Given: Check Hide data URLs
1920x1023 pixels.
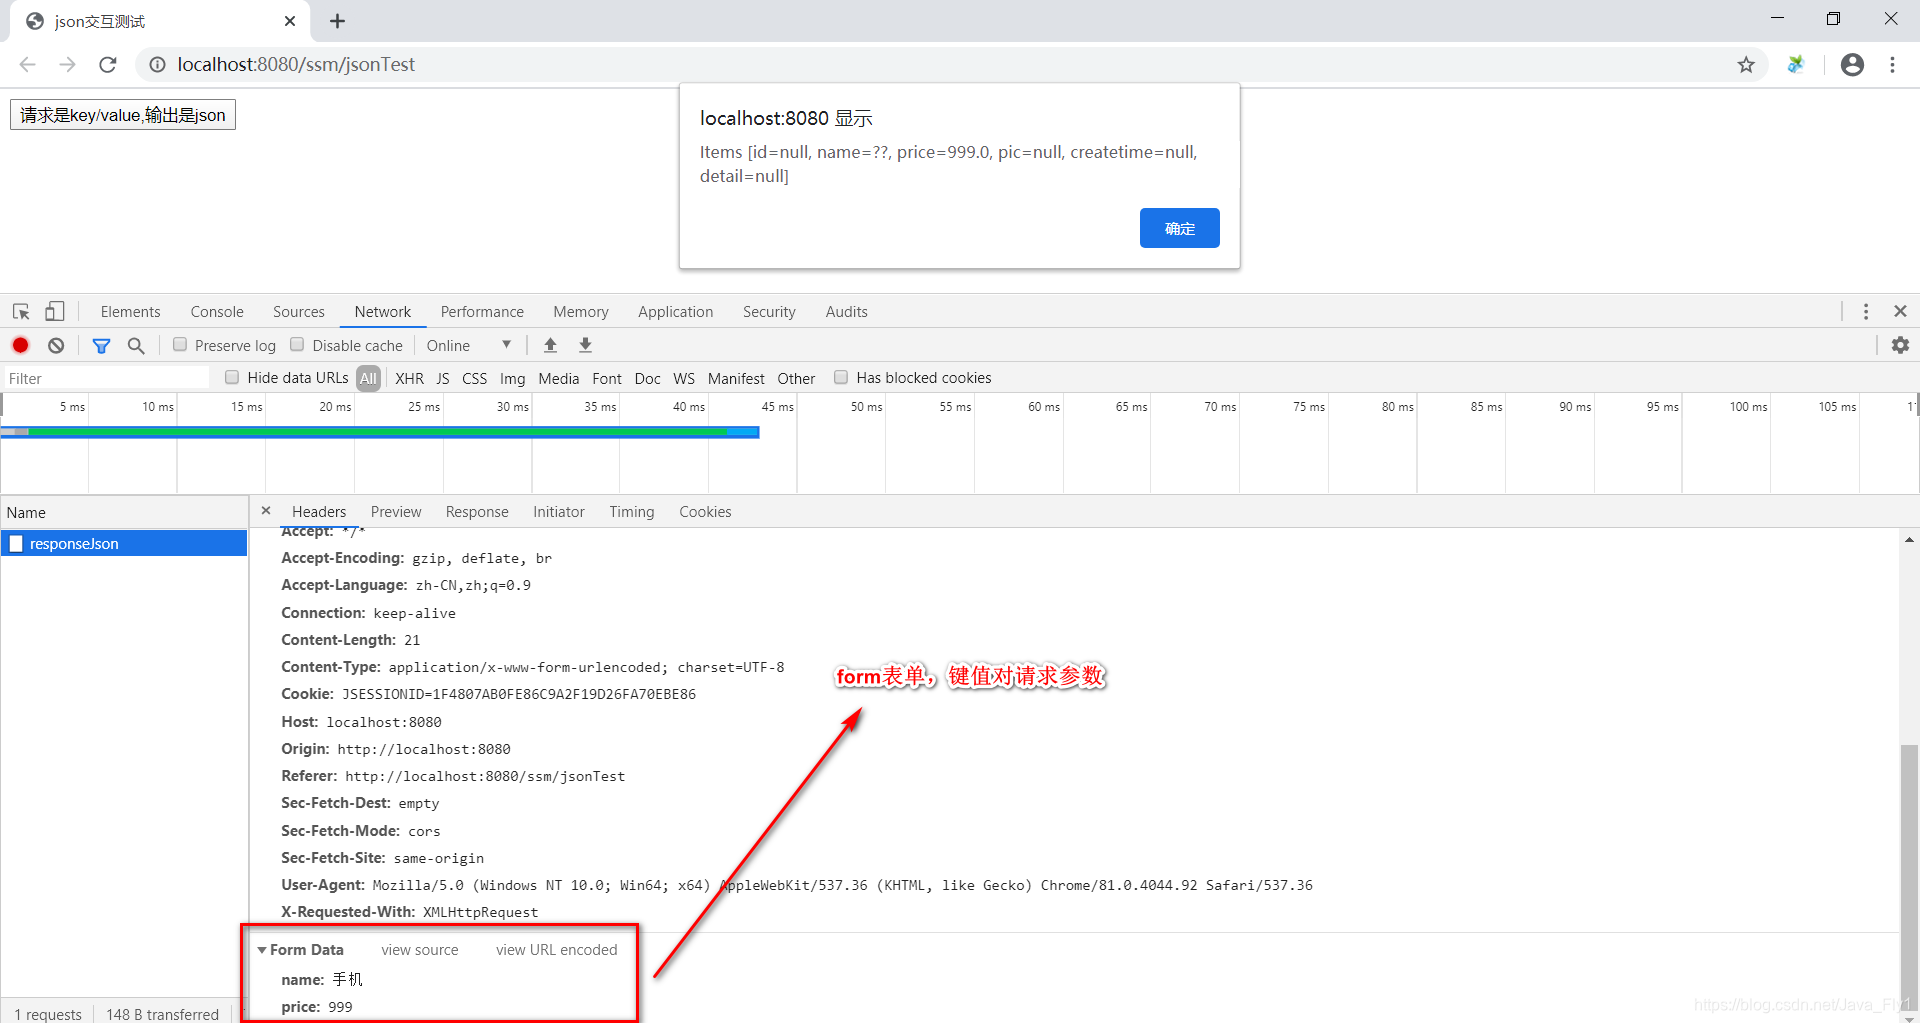Looking at the screenshot, I should (232, 377).
